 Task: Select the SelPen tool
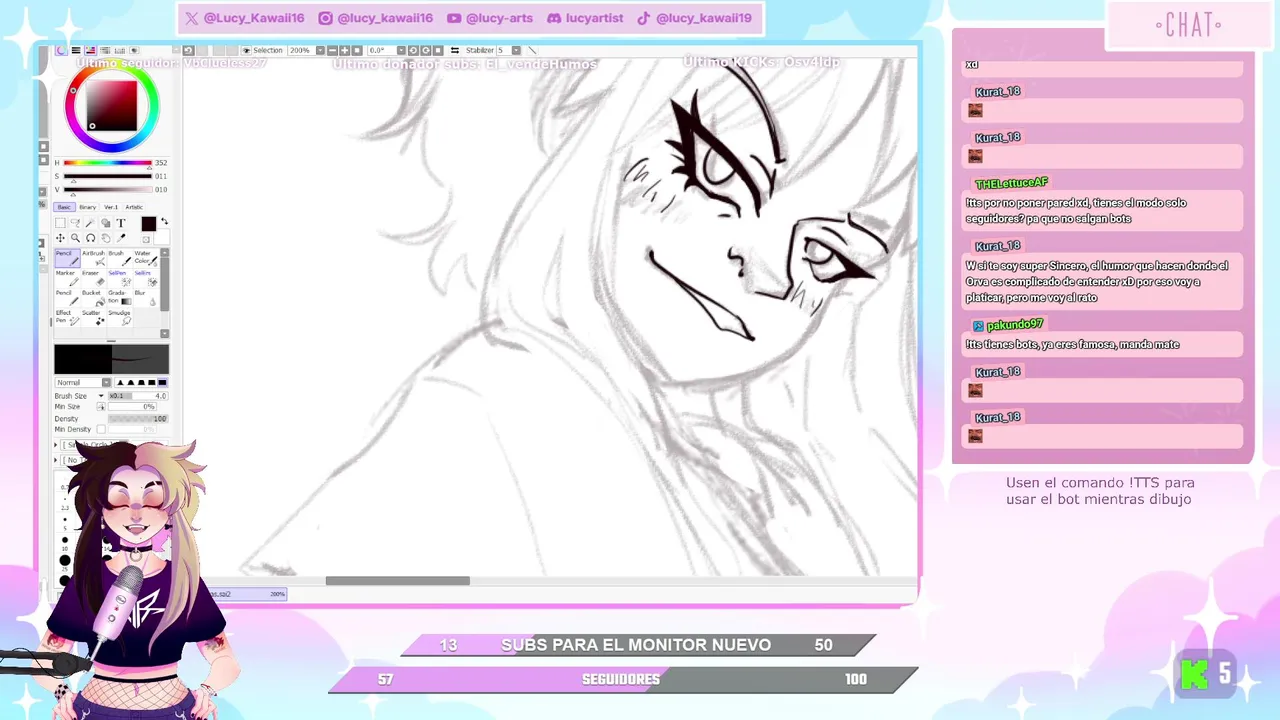[119, 280]
